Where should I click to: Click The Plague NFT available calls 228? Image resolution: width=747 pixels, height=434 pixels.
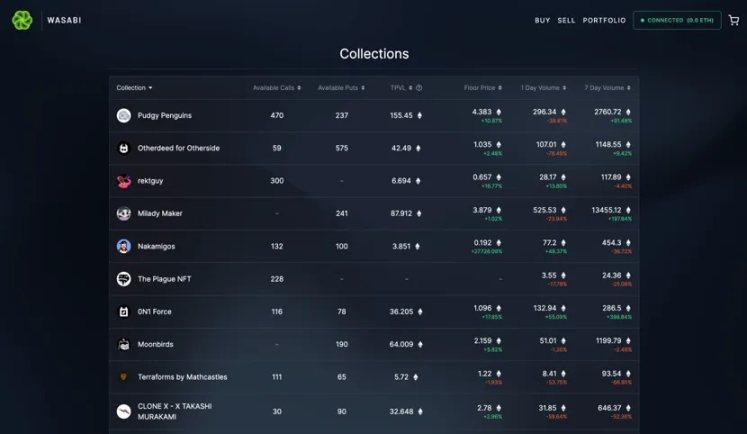pos(277,279)
